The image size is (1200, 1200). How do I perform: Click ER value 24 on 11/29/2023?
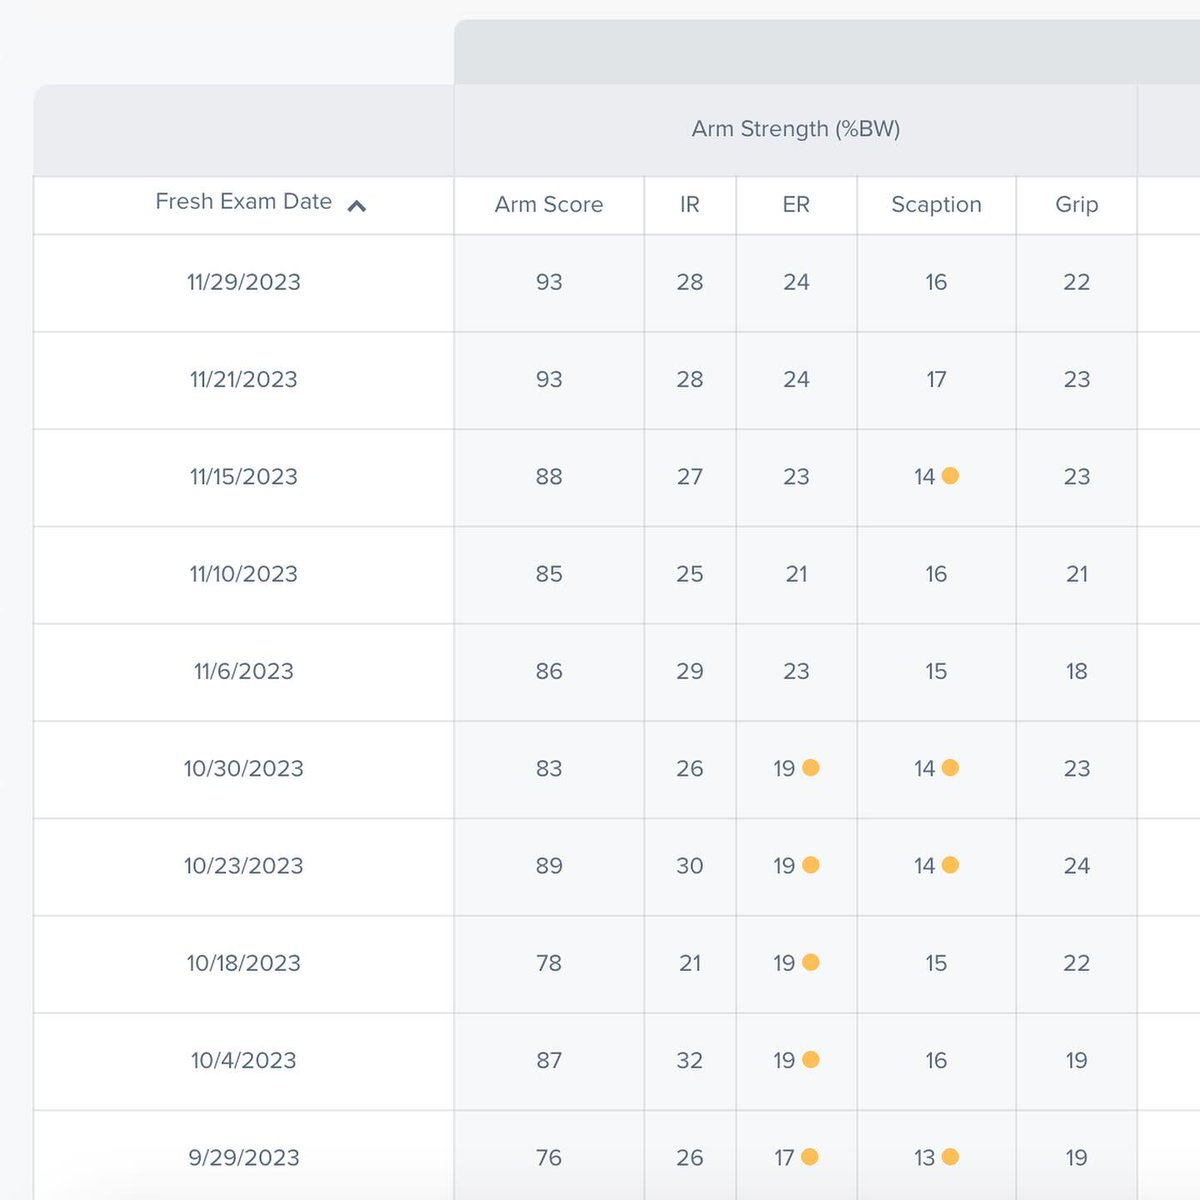tap(796, 283)
